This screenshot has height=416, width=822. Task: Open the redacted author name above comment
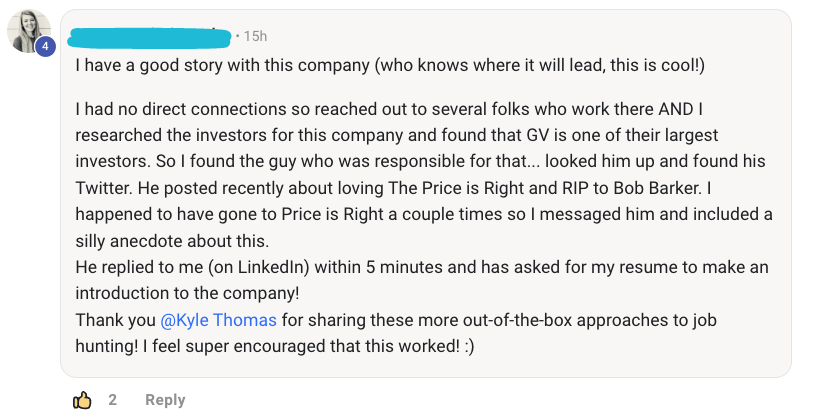[x=150, y=36]
